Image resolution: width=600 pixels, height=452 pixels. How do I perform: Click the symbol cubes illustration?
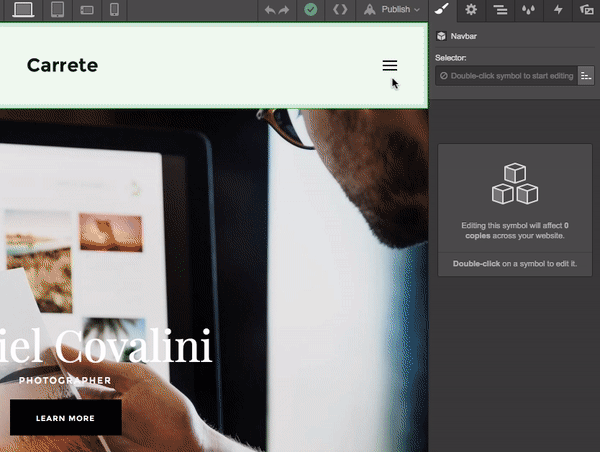515,183
